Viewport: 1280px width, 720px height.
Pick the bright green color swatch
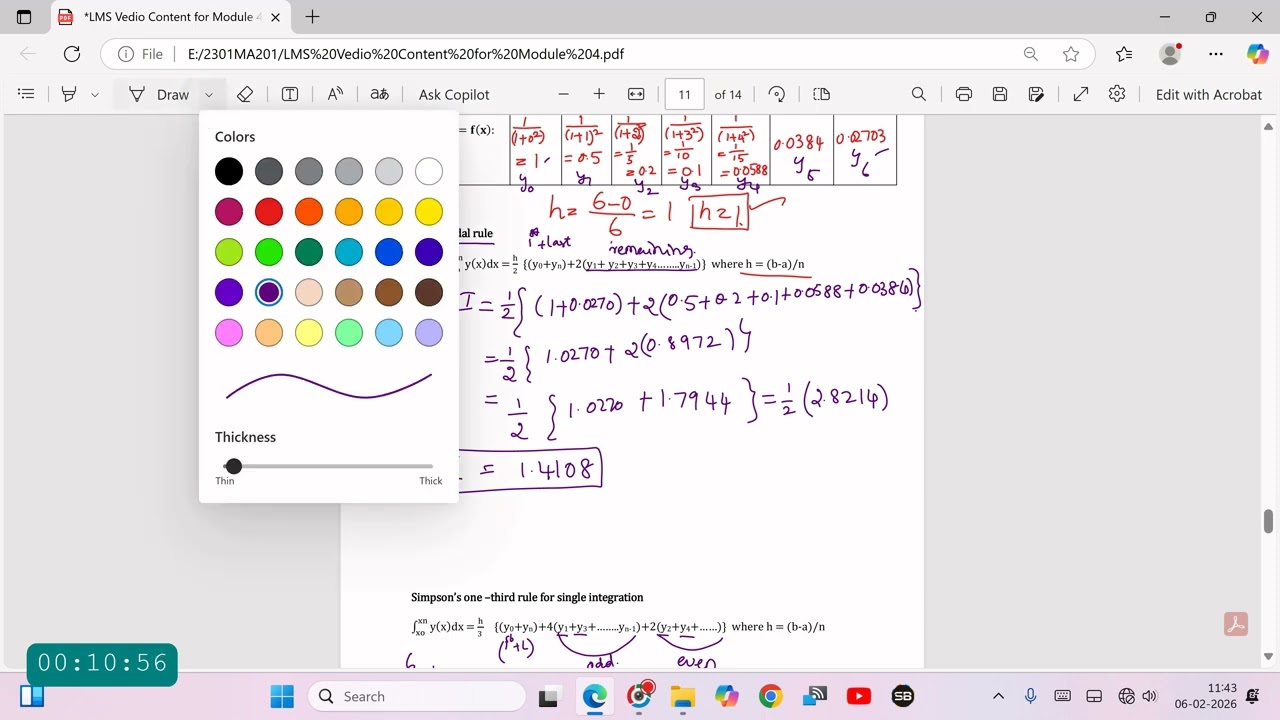(269, 251)
